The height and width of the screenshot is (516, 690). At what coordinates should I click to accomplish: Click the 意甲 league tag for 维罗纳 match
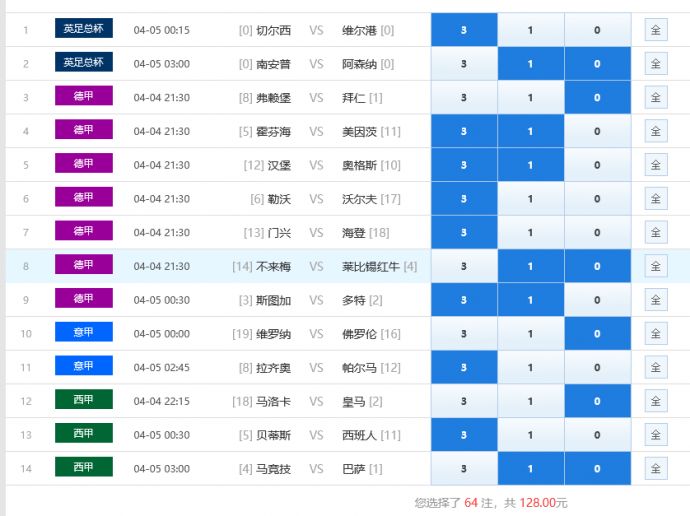84,332
